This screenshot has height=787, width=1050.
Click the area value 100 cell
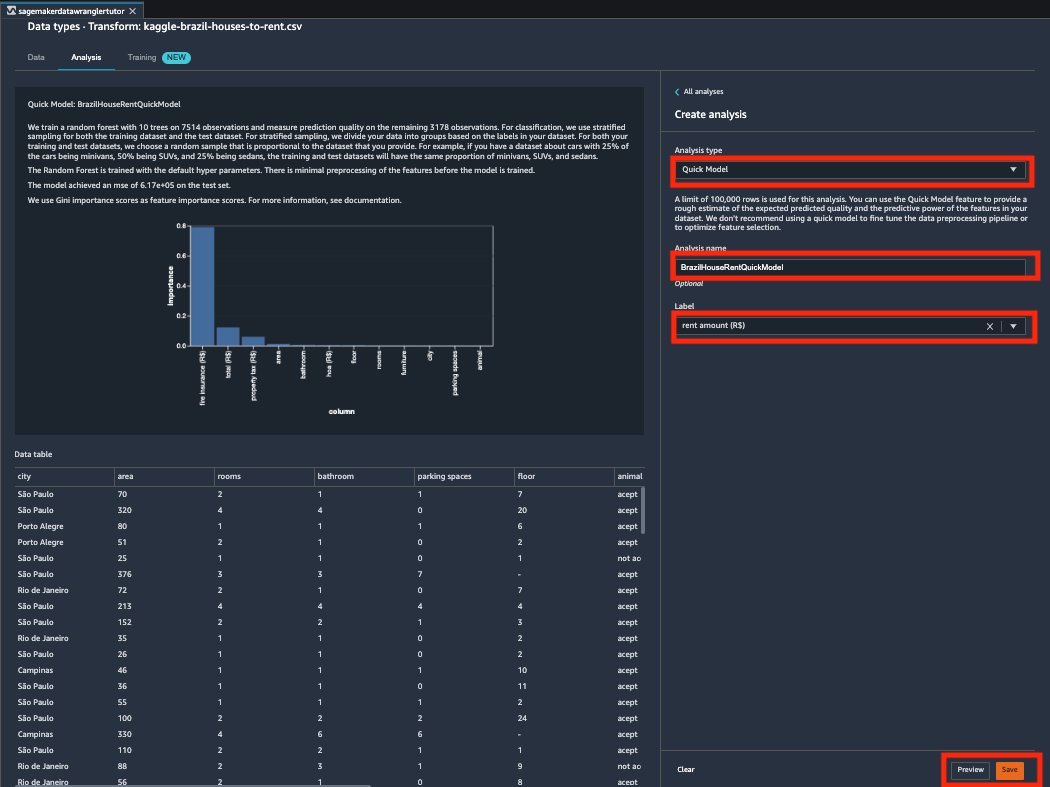click(x=125, y=719)
